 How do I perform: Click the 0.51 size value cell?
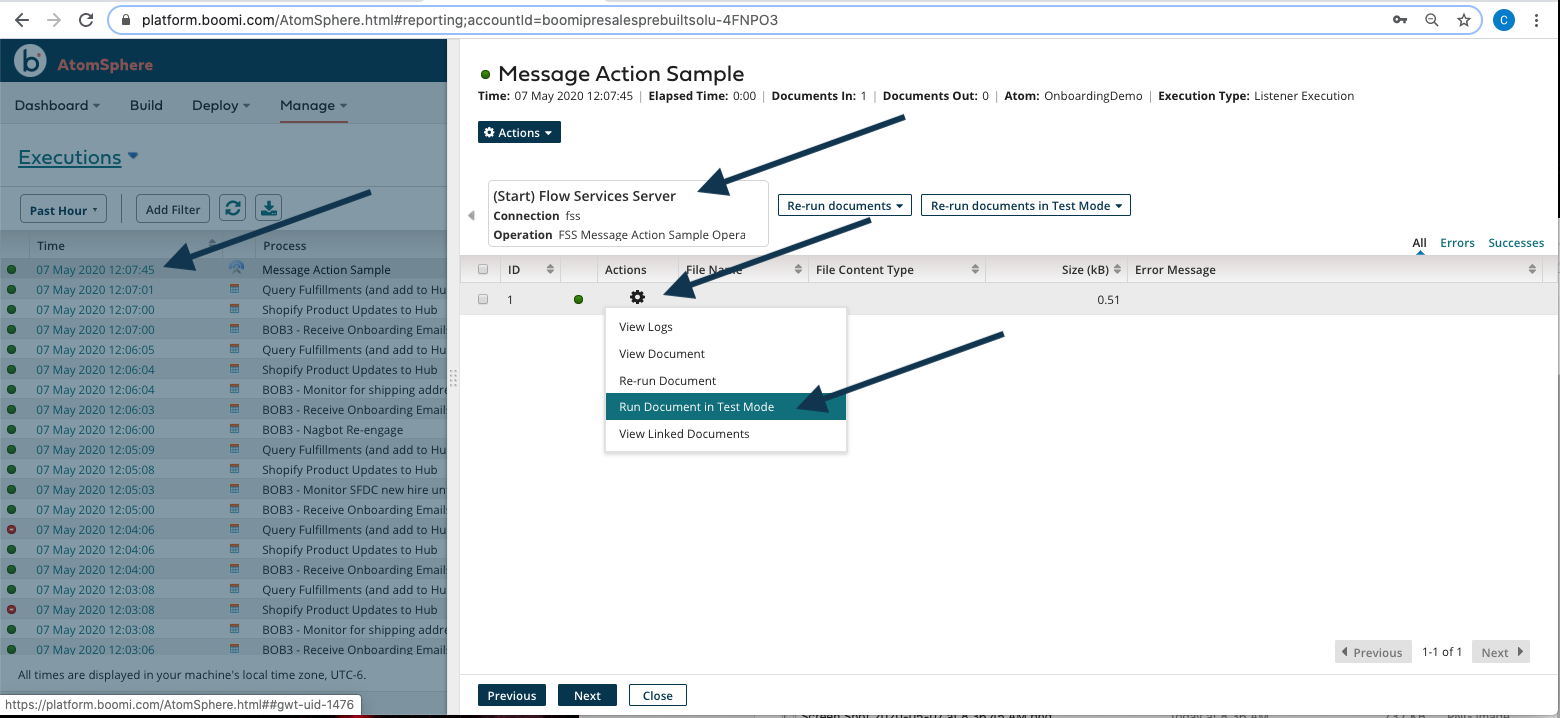1108,299
